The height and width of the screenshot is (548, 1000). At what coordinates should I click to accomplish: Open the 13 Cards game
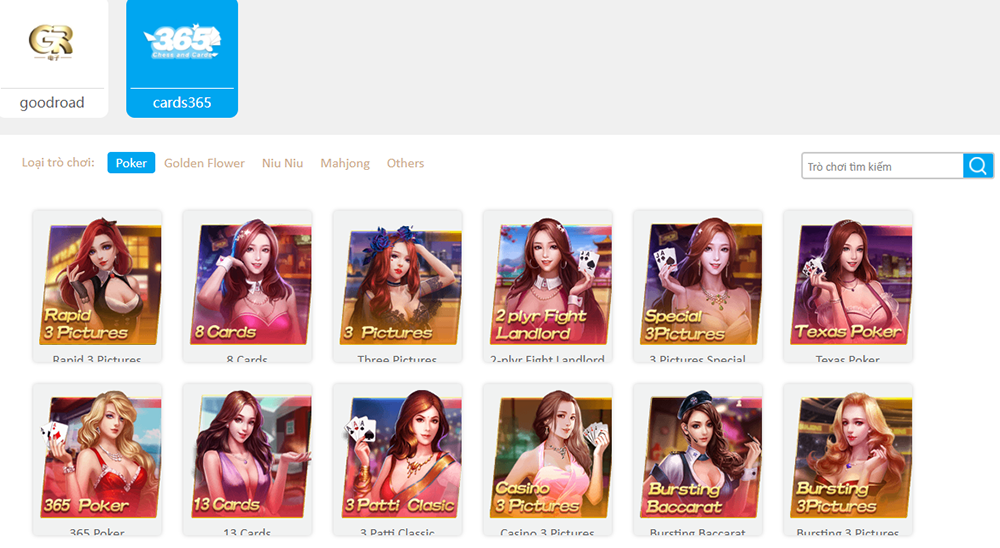tap(247, 459)
